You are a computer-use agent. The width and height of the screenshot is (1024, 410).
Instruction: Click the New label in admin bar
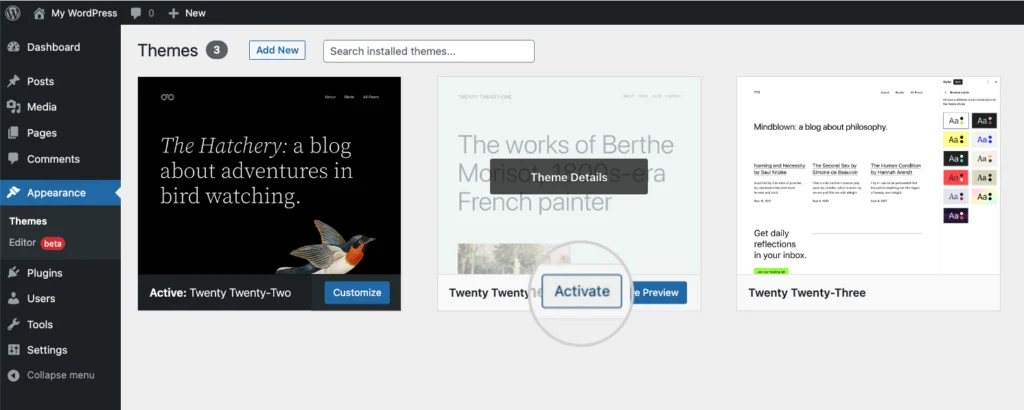[195, 13]
